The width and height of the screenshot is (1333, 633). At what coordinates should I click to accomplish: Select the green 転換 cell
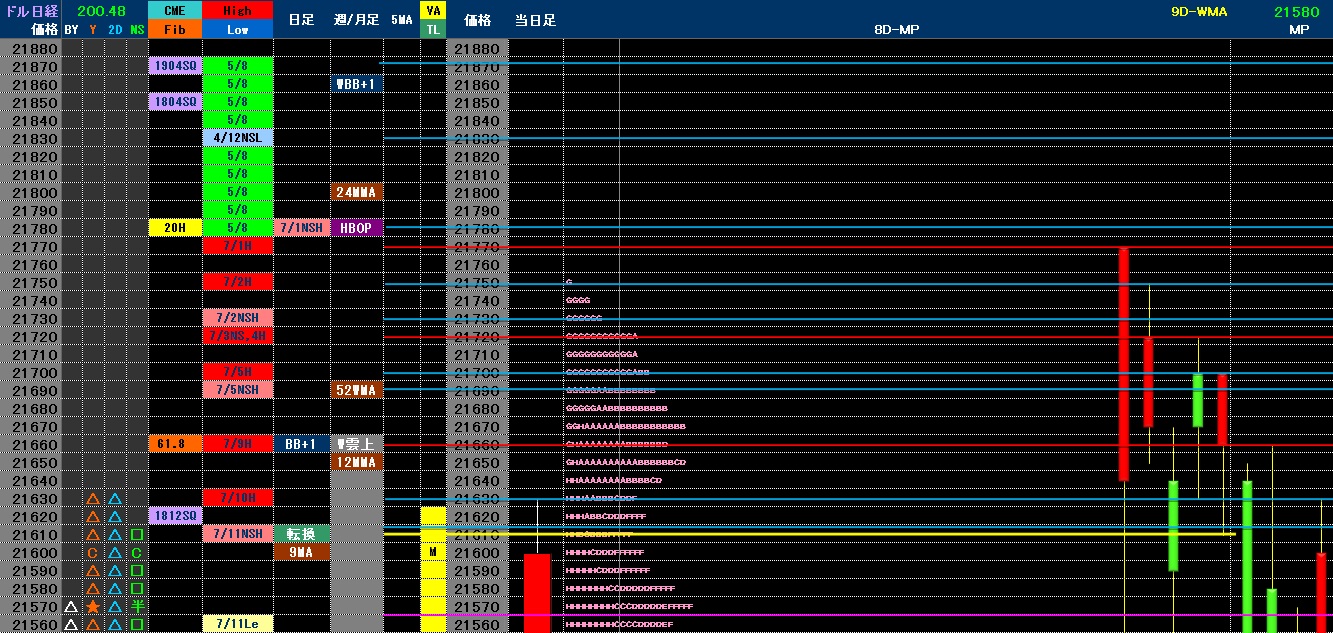click(301, 534)
